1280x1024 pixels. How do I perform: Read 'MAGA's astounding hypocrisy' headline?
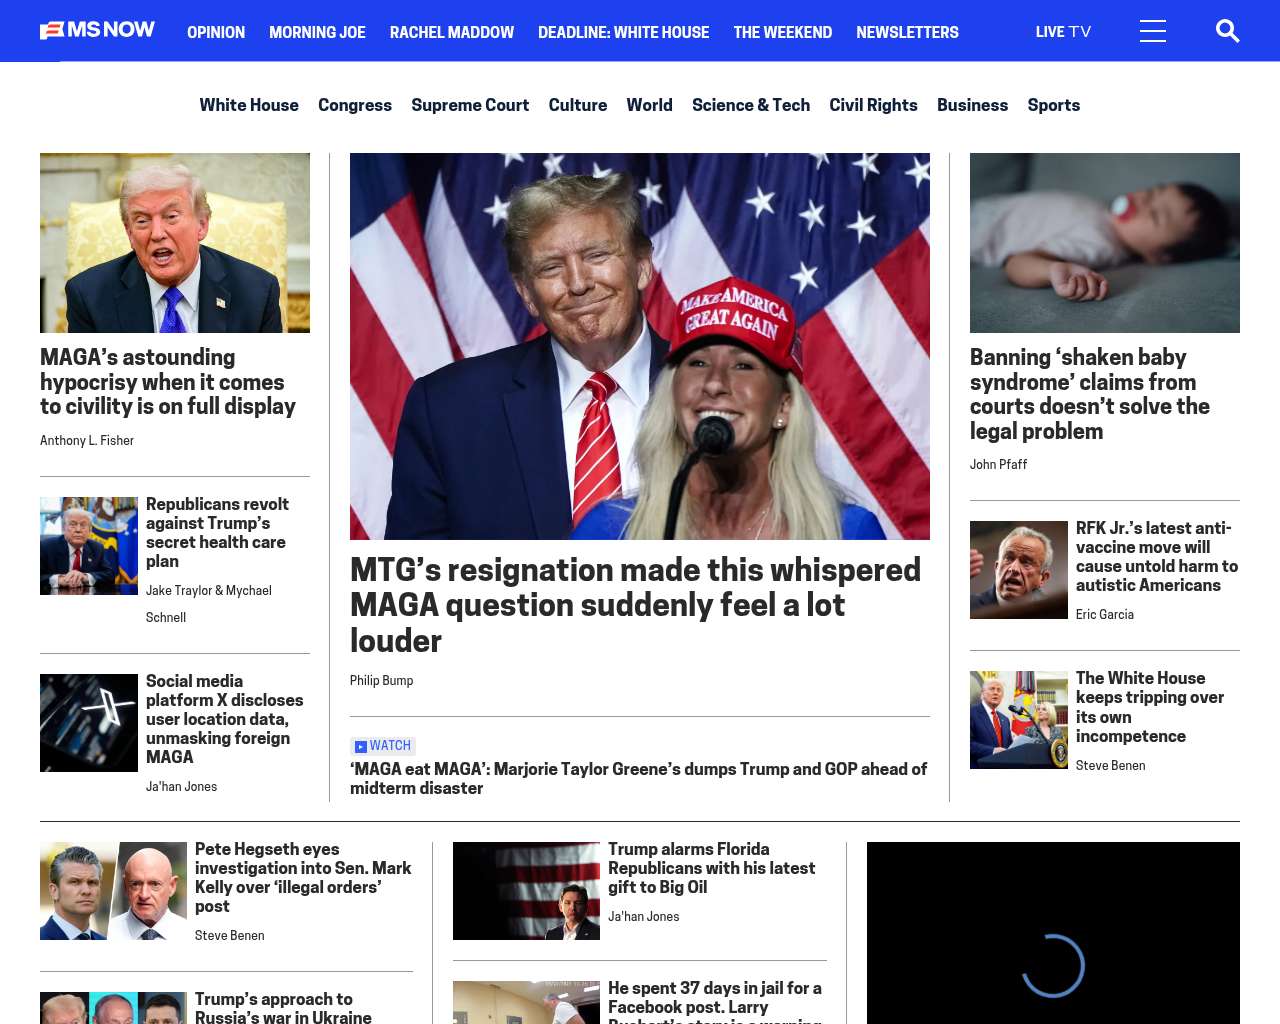pos(168,382)
